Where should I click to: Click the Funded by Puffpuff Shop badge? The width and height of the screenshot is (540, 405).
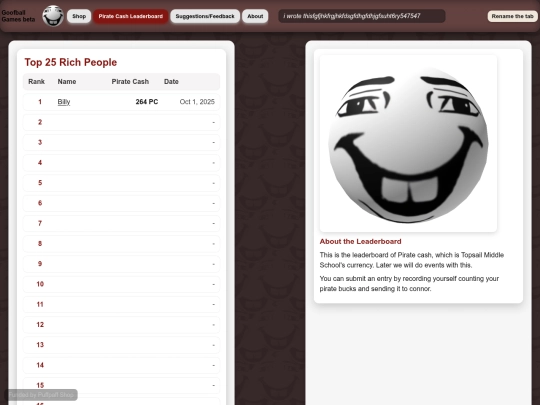(41, 395)
